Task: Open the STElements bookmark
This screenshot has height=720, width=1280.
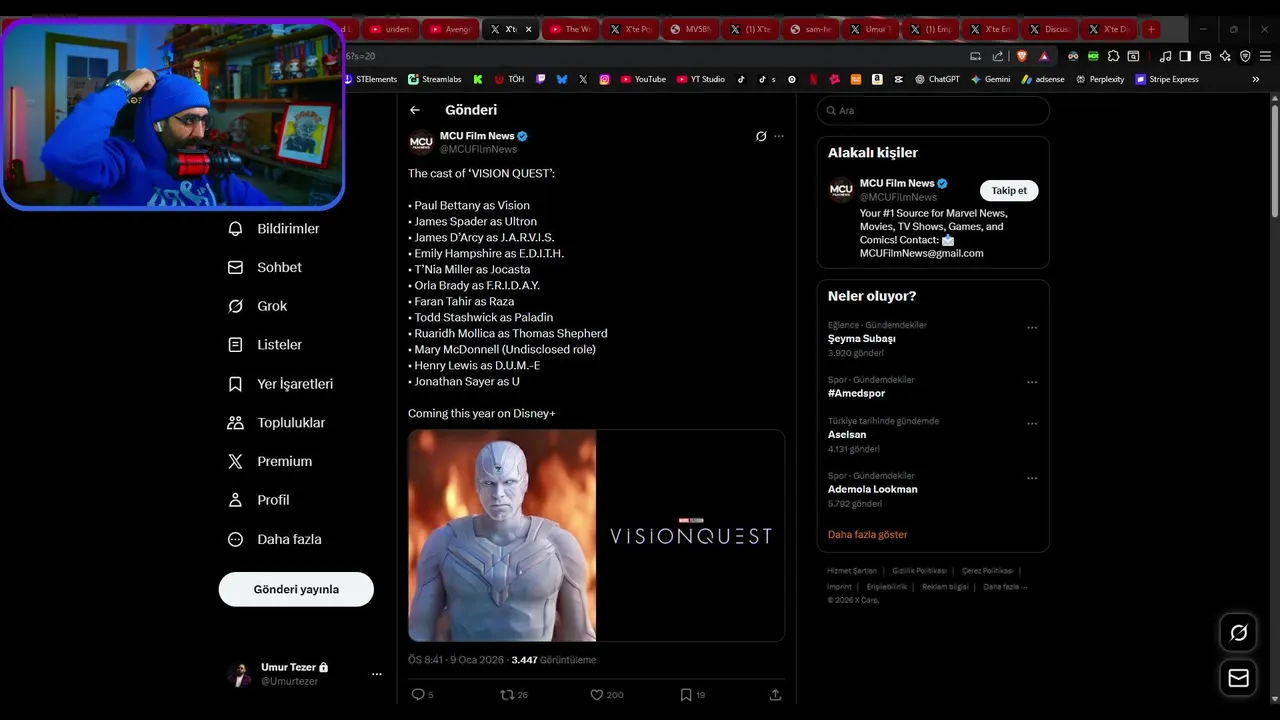Action: pyautogui.click(x=370, y=79)
